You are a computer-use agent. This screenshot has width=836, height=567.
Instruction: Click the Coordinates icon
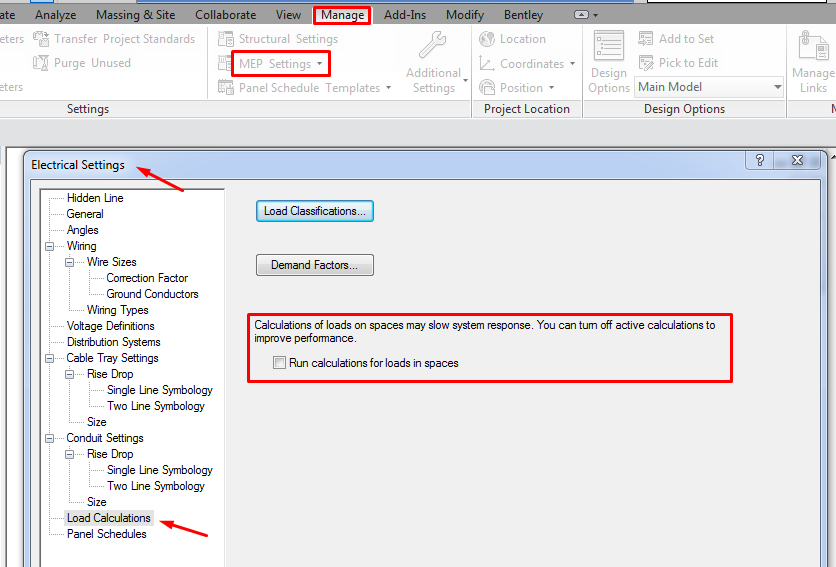487,63
